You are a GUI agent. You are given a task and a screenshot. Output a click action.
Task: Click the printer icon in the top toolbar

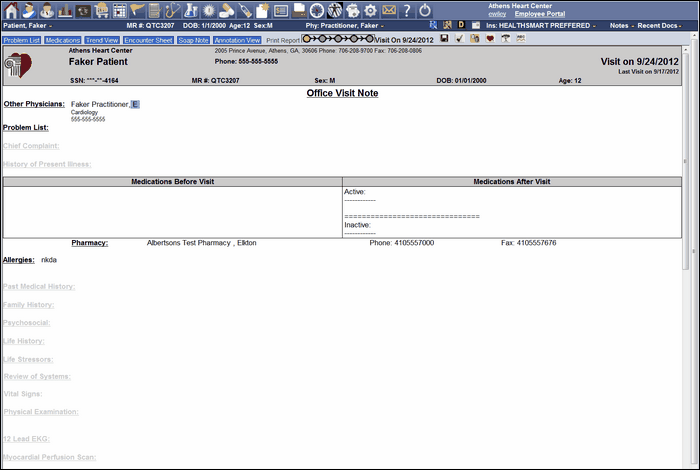[299, 10]
